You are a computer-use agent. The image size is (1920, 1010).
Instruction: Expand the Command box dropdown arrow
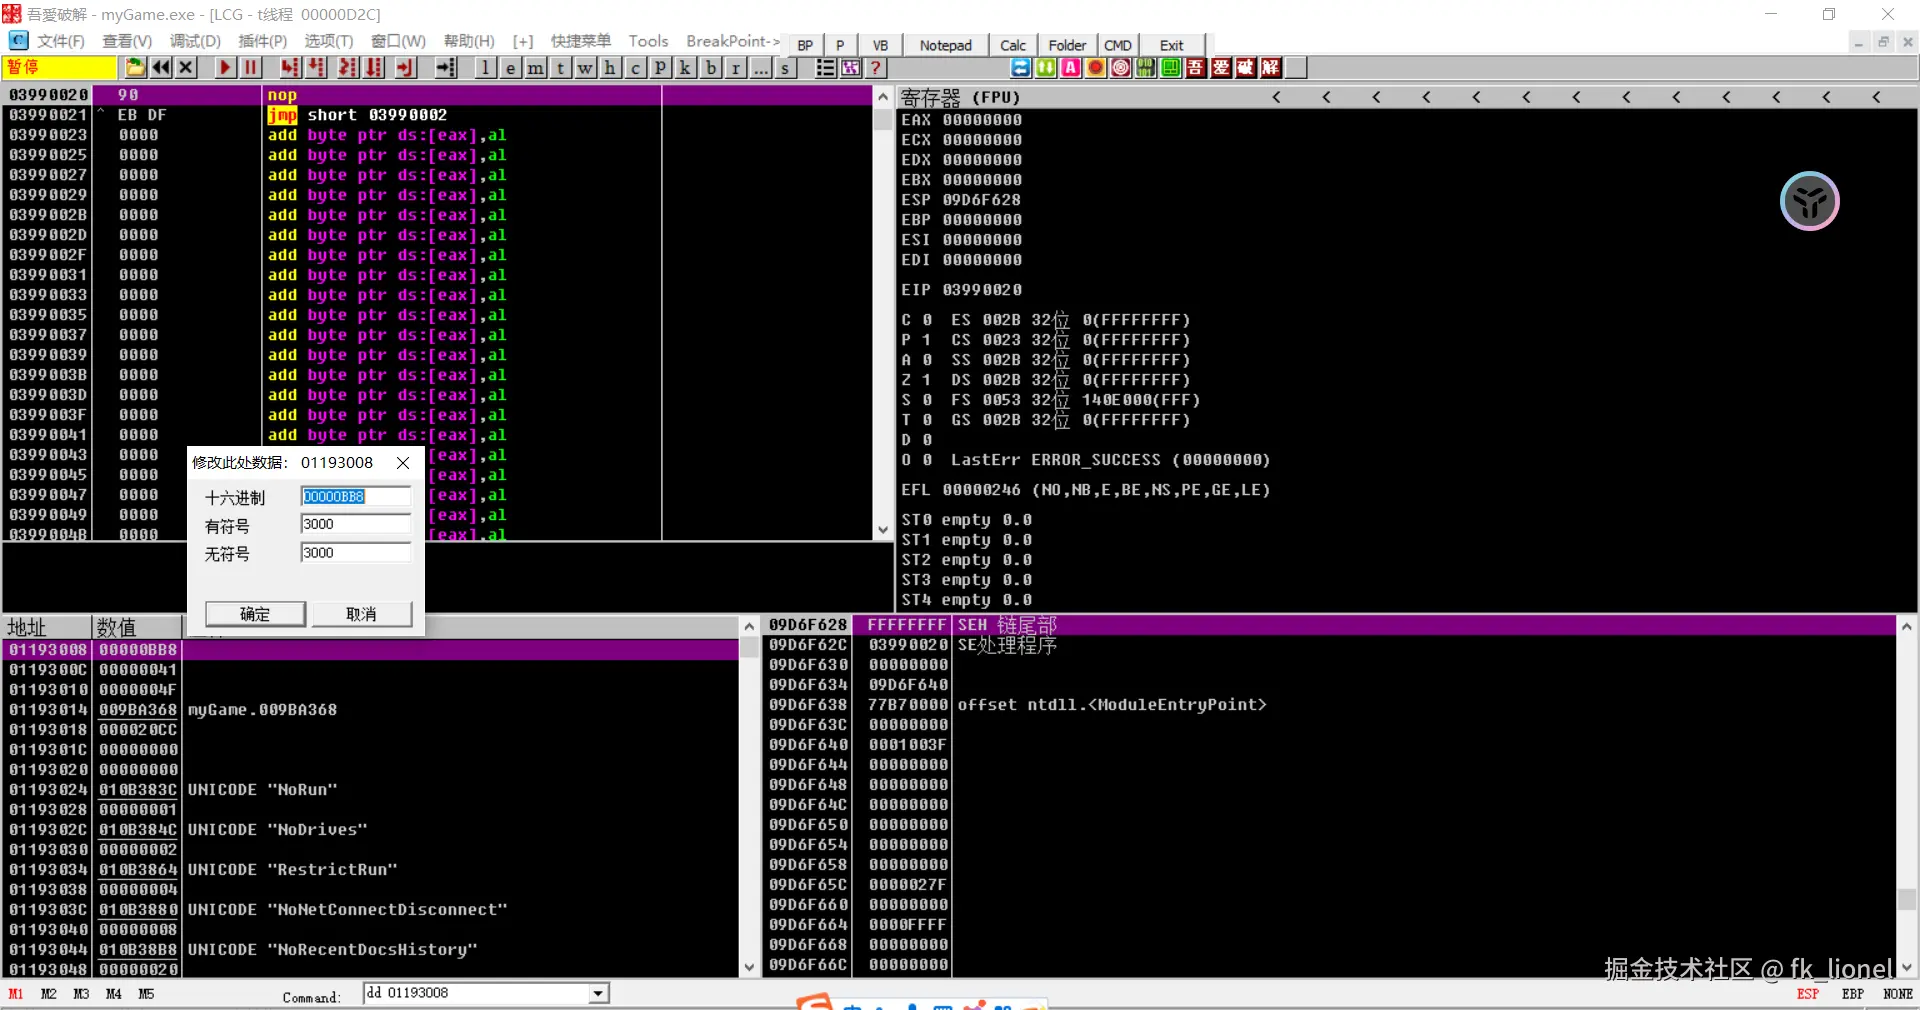pyautogui.click(x=598, y=993)
